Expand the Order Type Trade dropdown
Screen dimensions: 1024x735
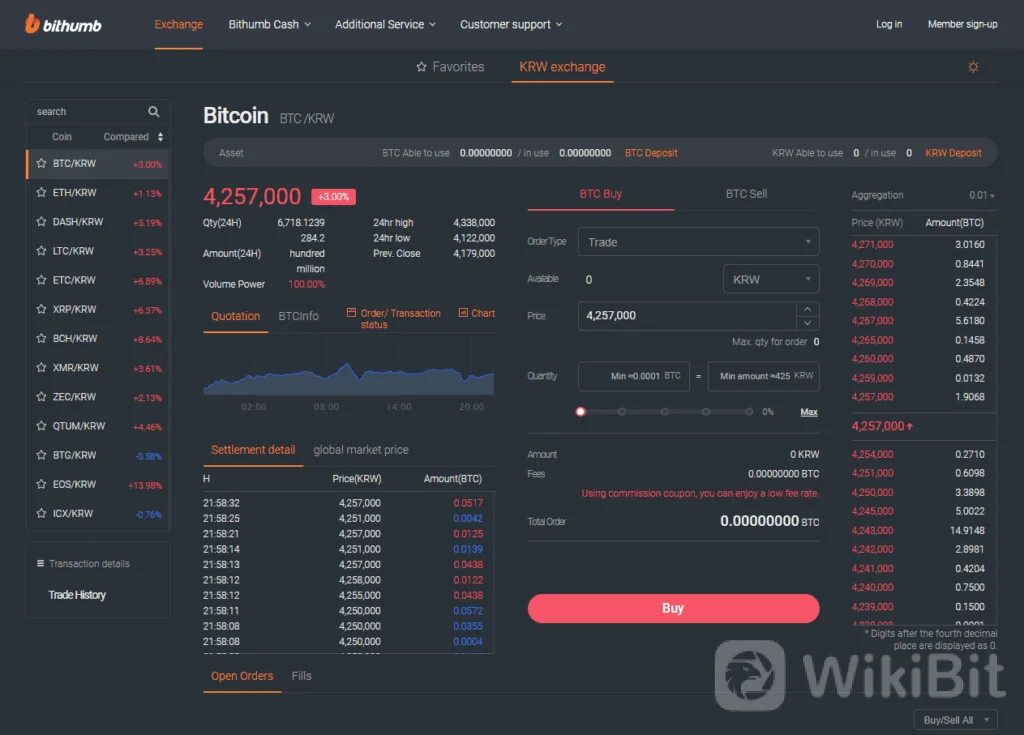(x=698, y=242)
